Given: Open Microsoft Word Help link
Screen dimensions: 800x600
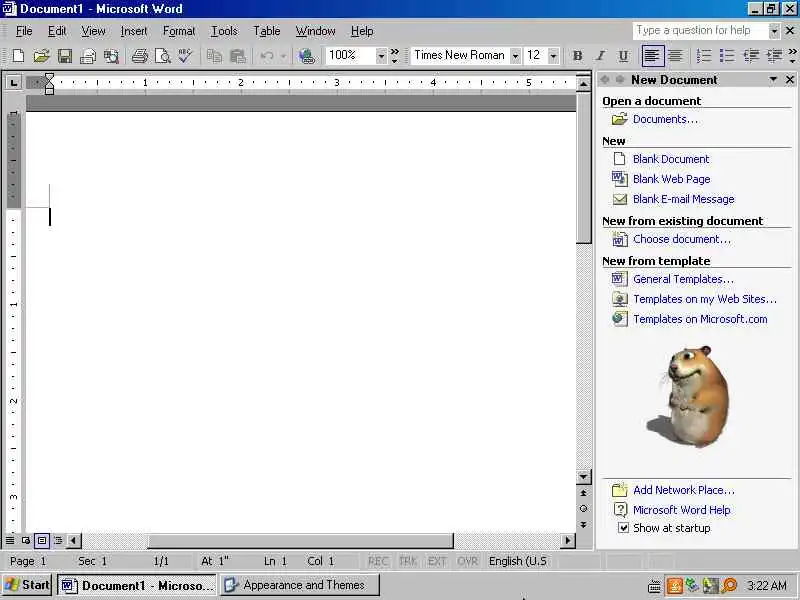Looking at the screenshot, I should [x=682, y=510].
